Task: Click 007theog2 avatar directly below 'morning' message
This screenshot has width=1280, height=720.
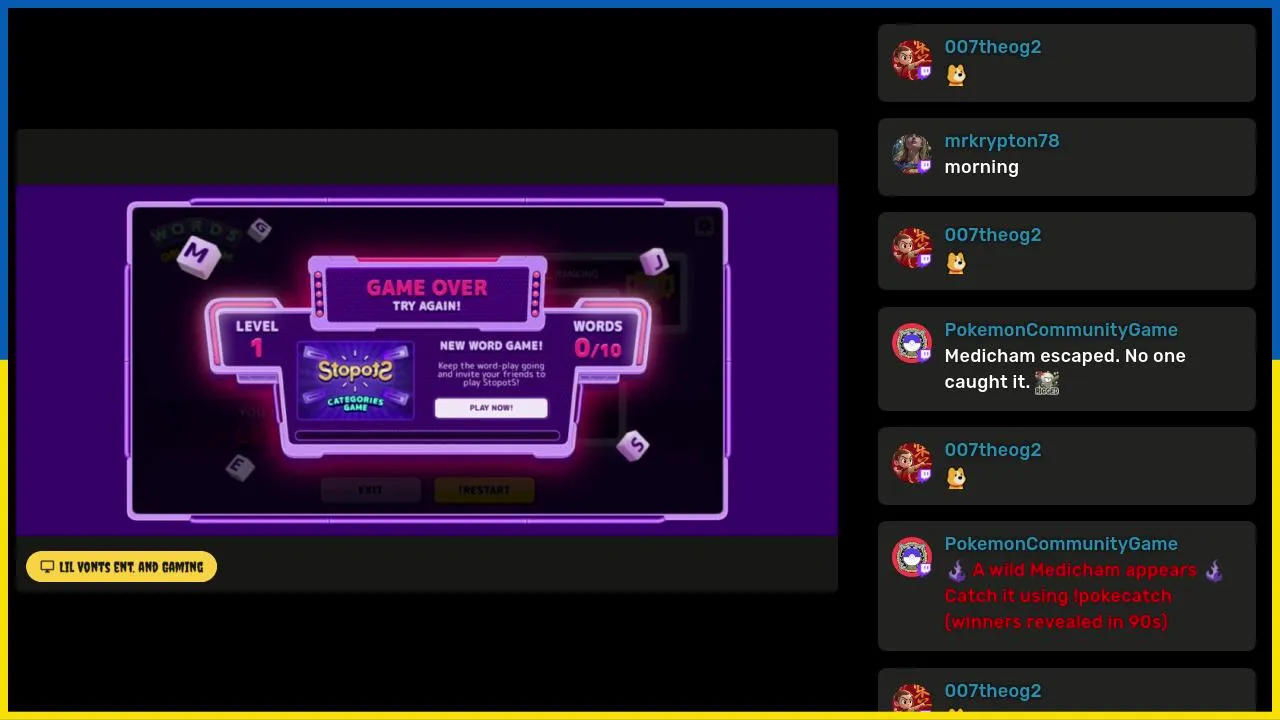Action: pos(912,248)
